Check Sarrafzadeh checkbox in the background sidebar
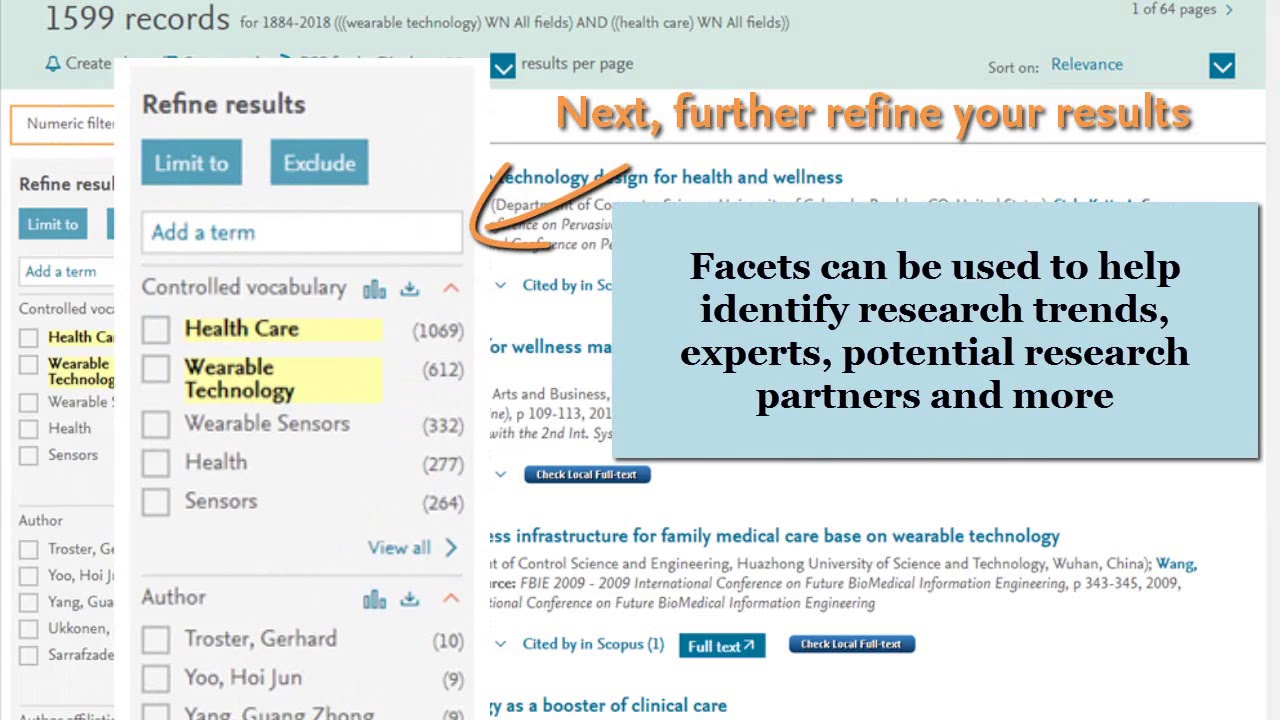Image resolution: width=1280 pixels, height=720 pixels. click(28, 656)
